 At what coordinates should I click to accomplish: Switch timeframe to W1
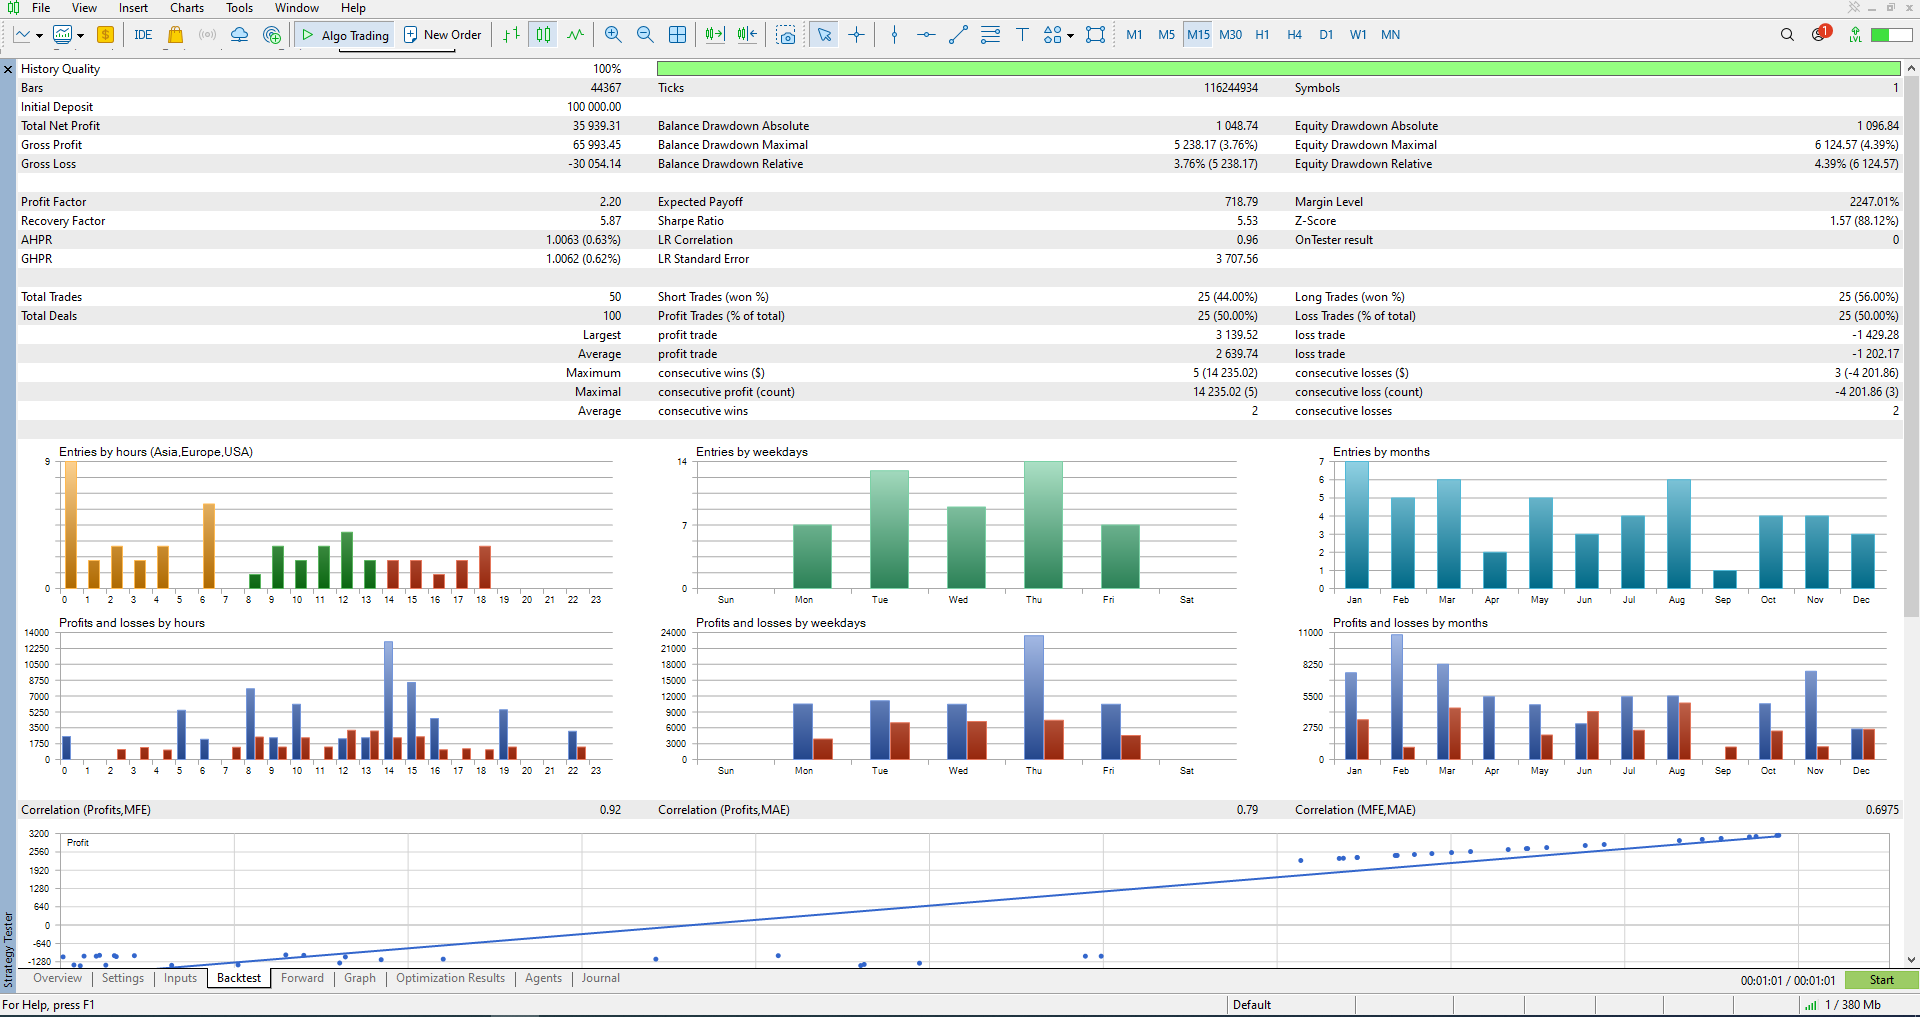coord(1358,35)
